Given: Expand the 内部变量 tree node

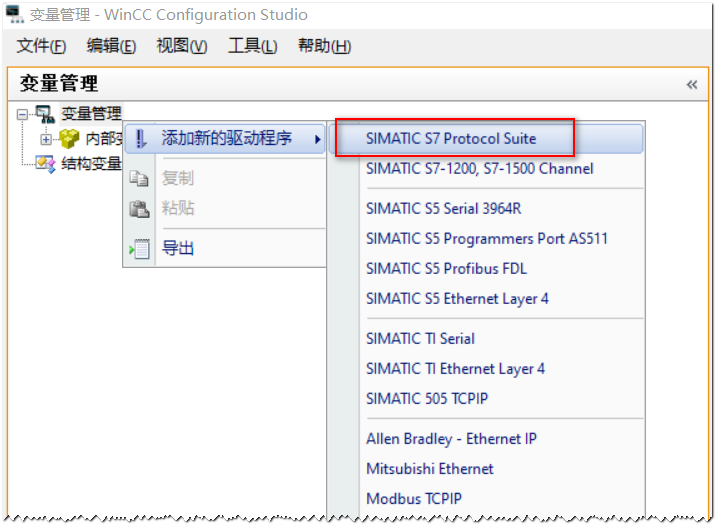Looking at the screenshot, I should pyautogui.click(x=46, y=139).
